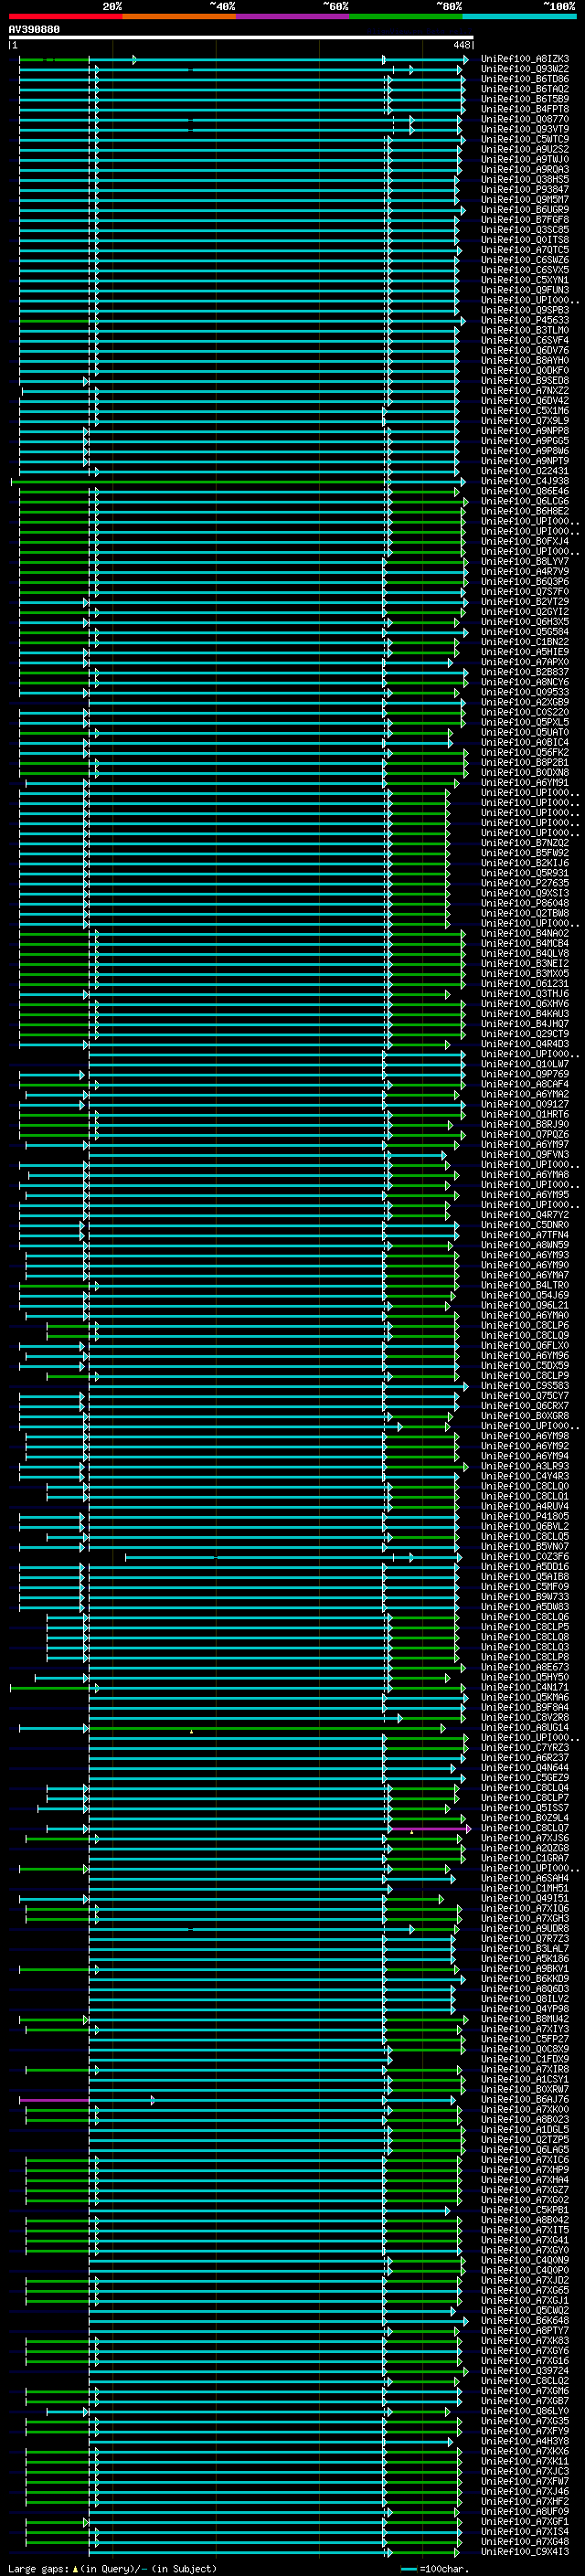Select the UniRef100_Q5AIB8 label
Viewport: 585px width, 2576px height.
click(x=525, y=1577)
